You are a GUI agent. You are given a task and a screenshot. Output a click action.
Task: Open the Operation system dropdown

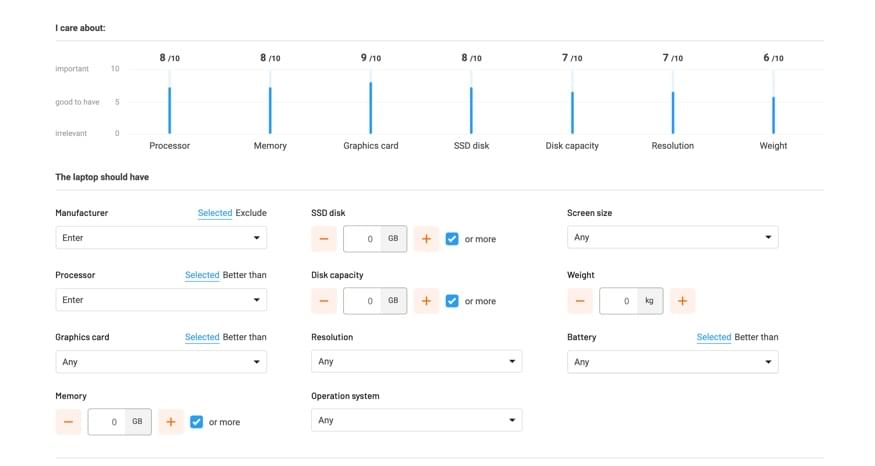[x=416, y=421]
